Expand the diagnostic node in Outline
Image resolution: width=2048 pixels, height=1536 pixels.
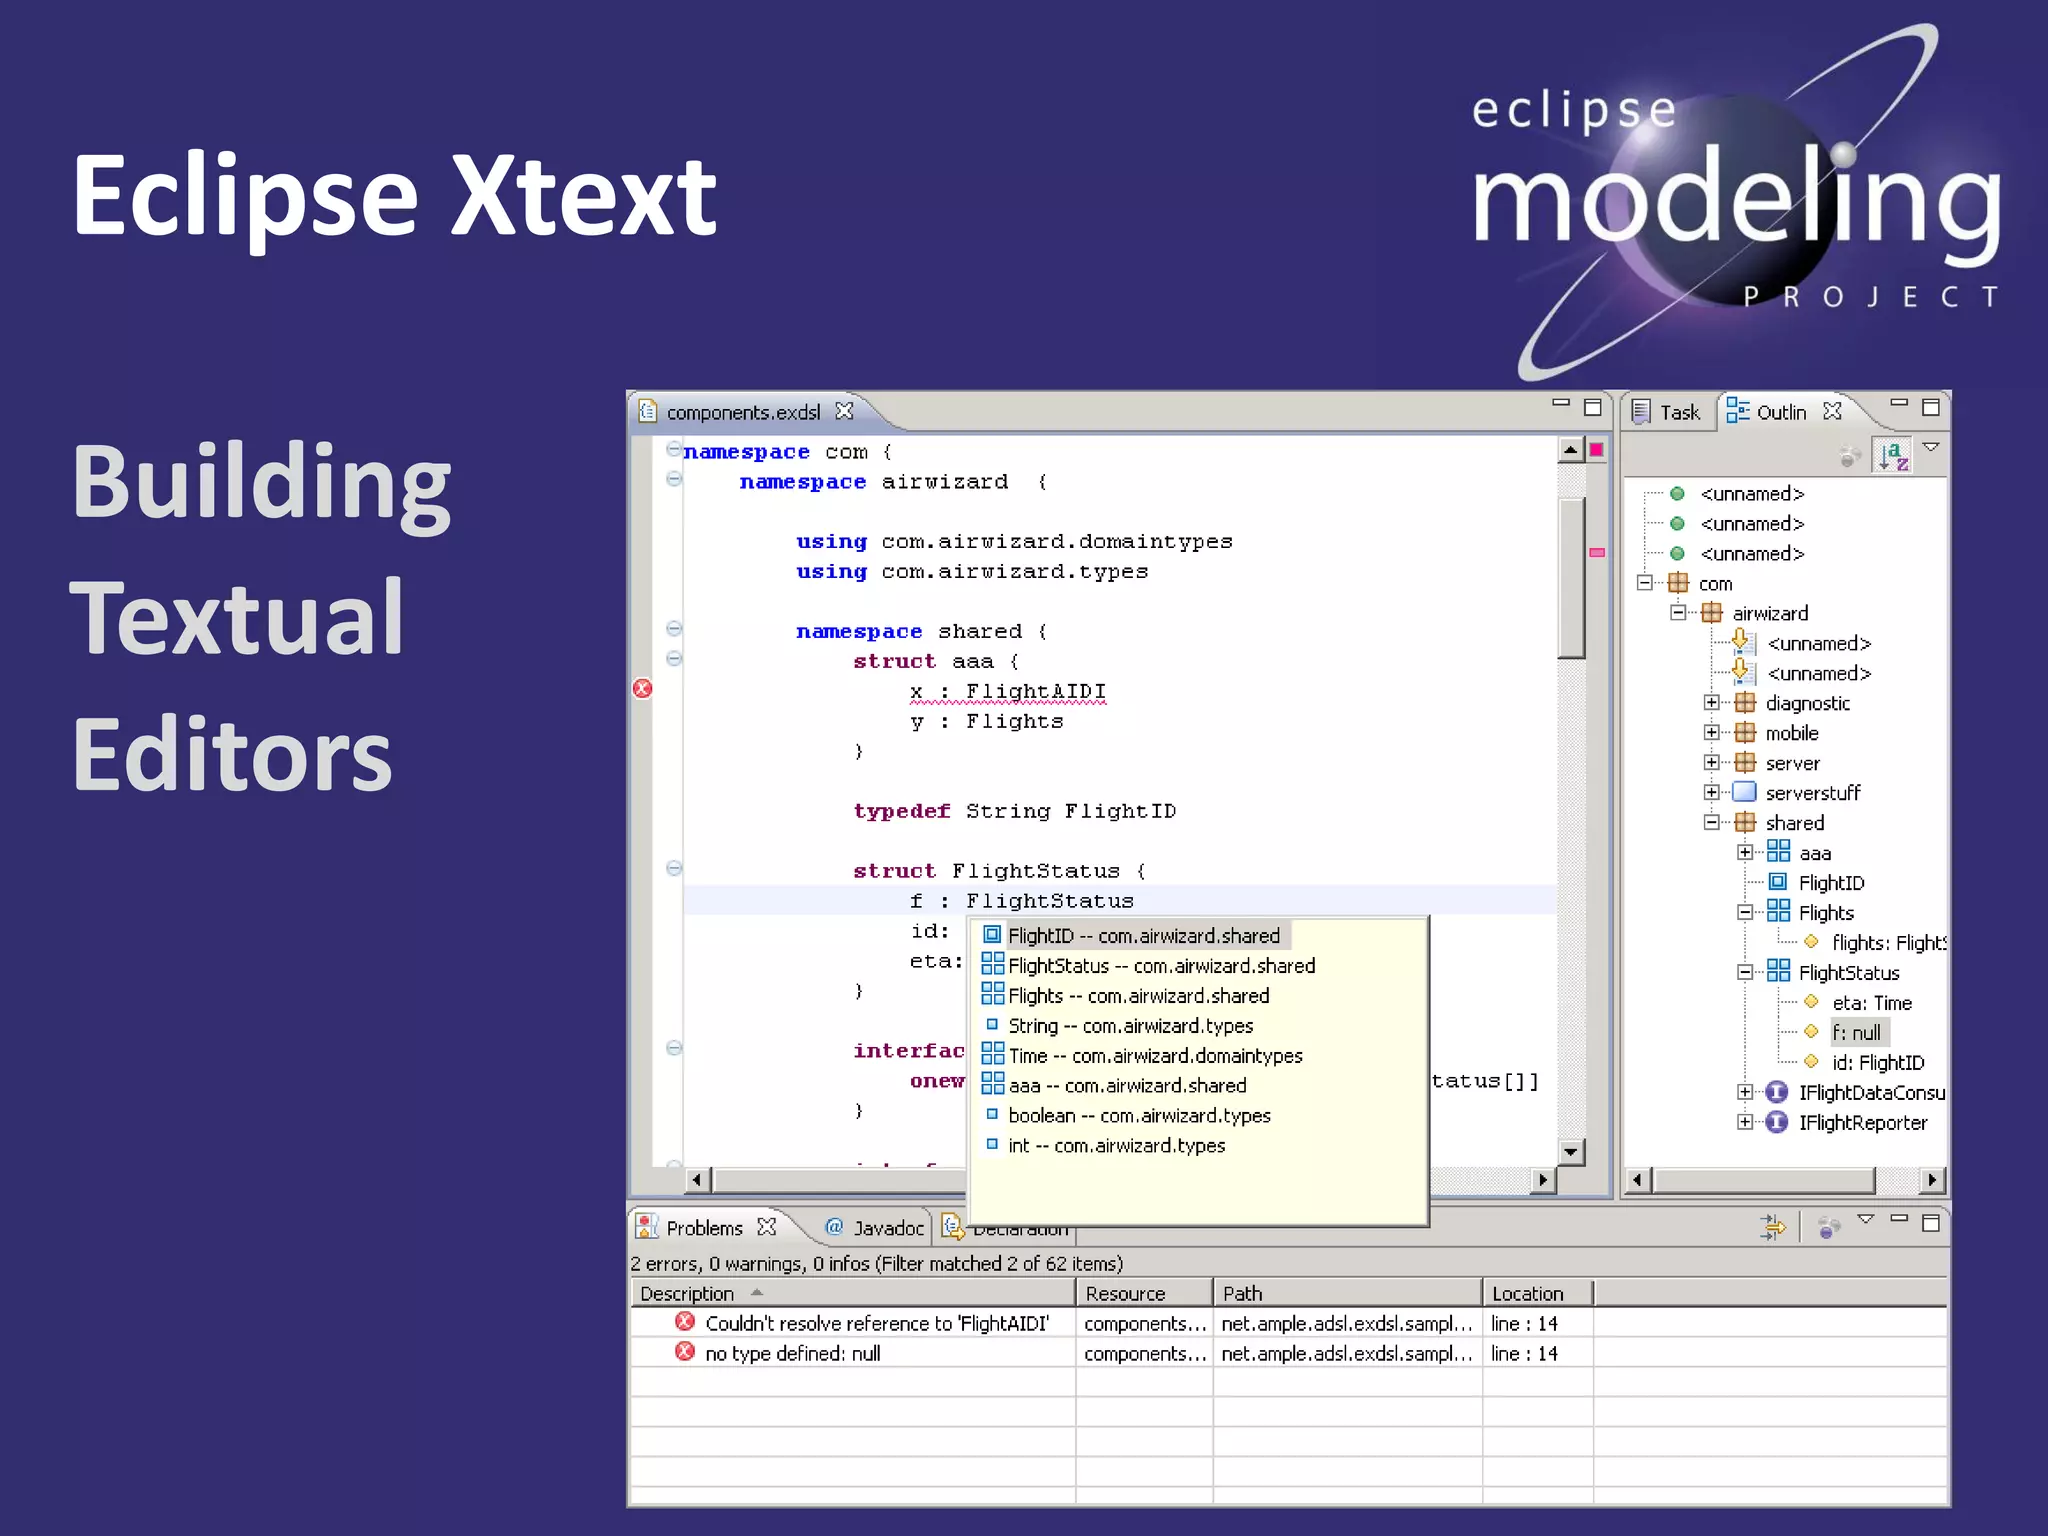pos(1712,703)
